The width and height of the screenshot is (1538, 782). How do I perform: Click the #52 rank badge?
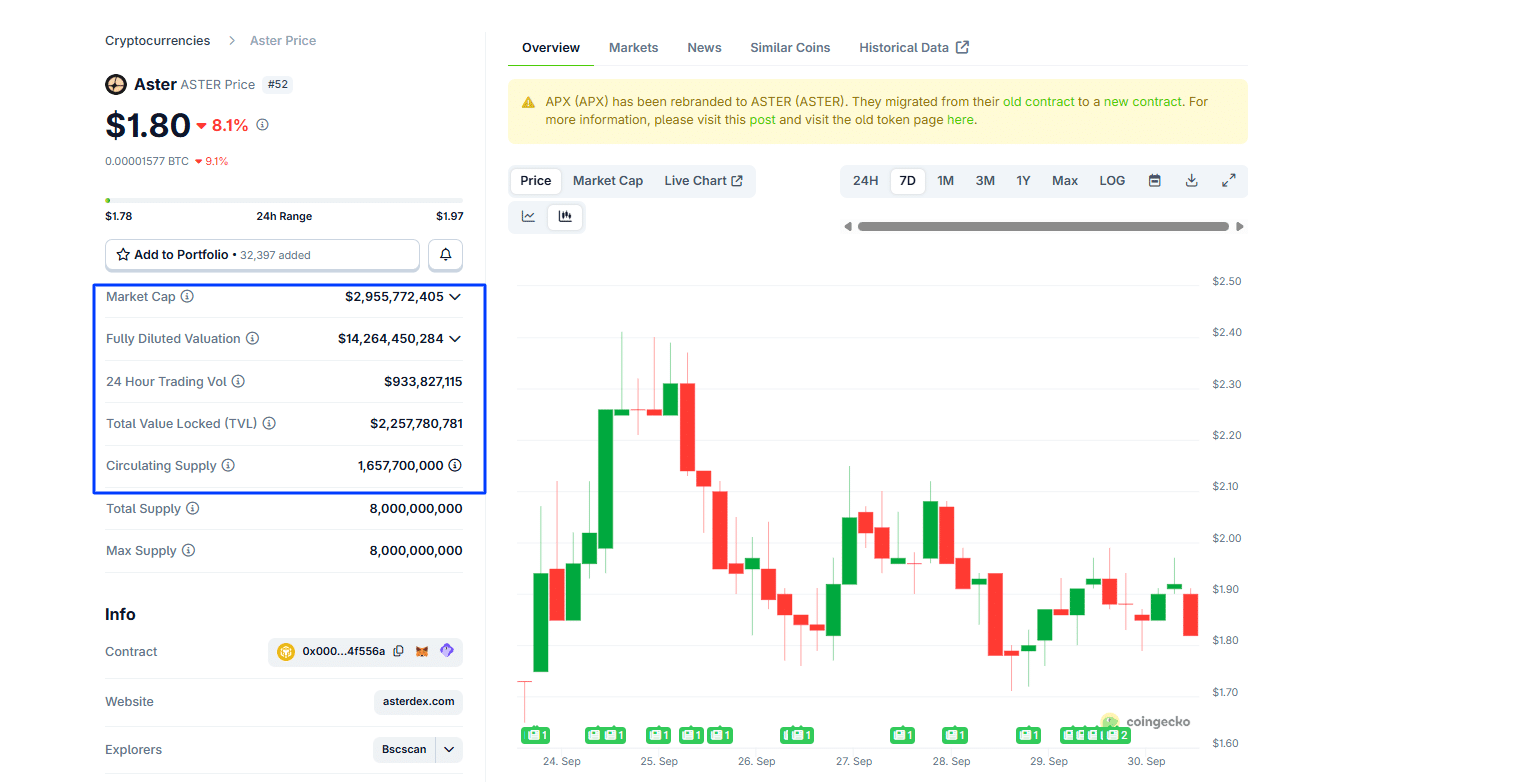[277, 85]
